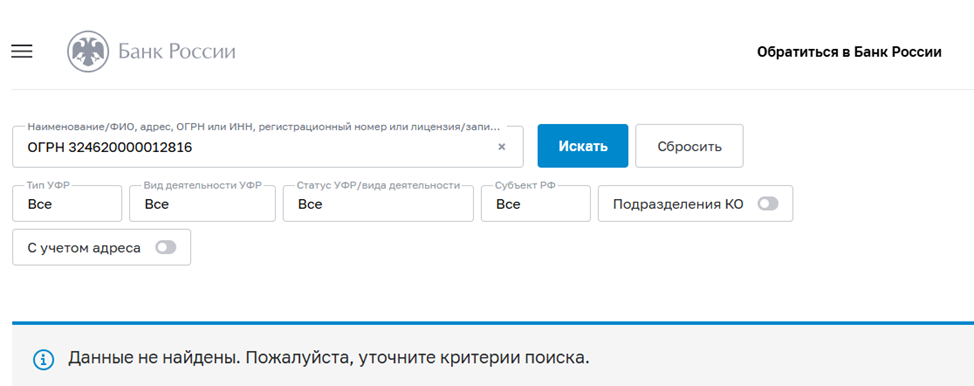Open the Вид деятельности УФР dropdown
This screenshot has width=974, height=386.
click(x=203, y=203)
